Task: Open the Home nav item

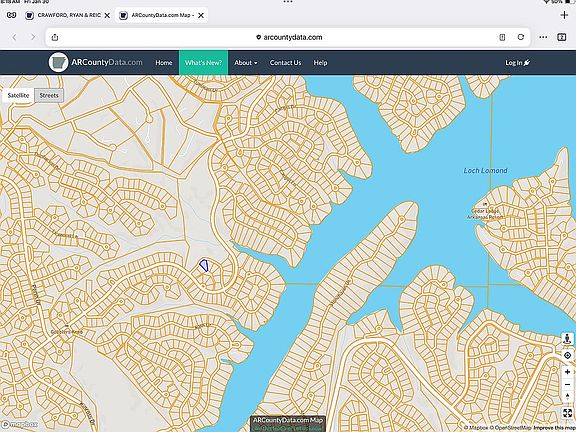Action: [x=163, y=63]
